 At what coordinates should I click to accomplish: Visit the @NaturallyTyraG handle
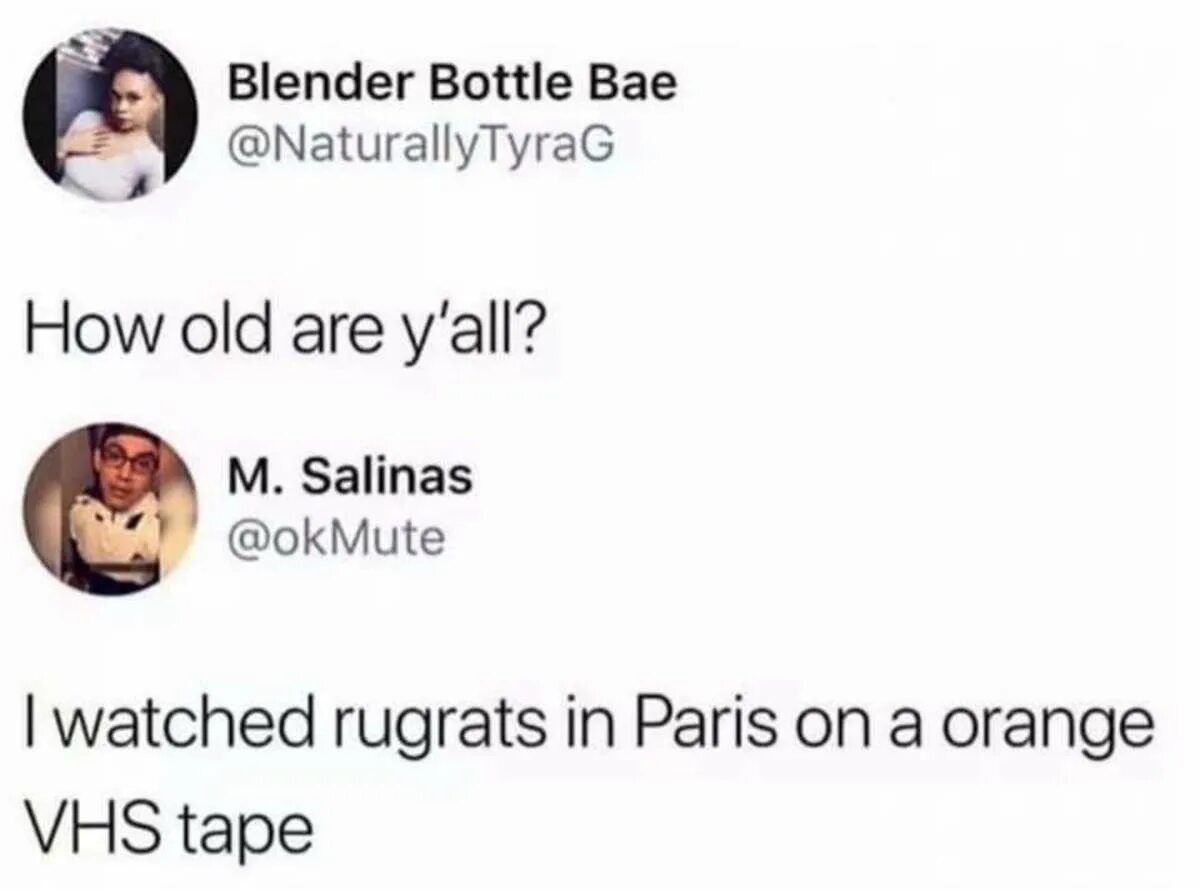click(417, 148)
